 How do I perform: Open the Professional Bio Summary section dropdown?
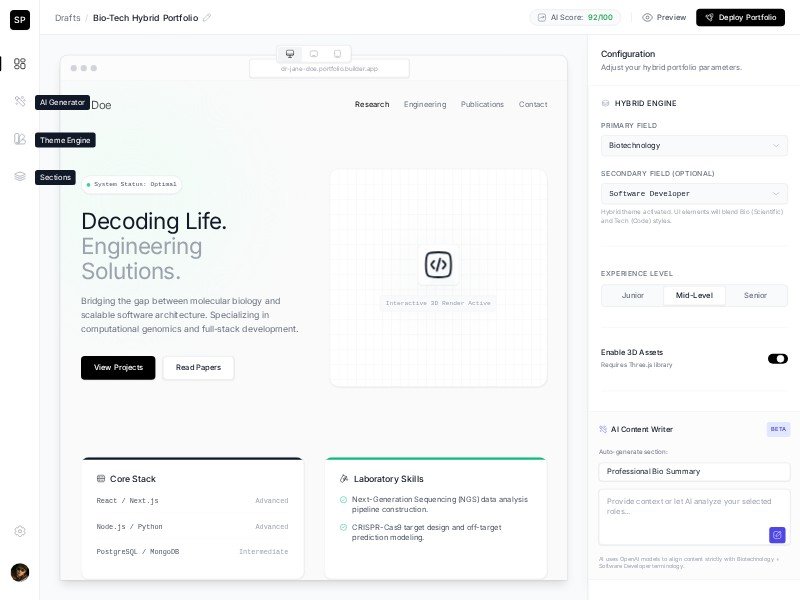(x=694, y=471)
